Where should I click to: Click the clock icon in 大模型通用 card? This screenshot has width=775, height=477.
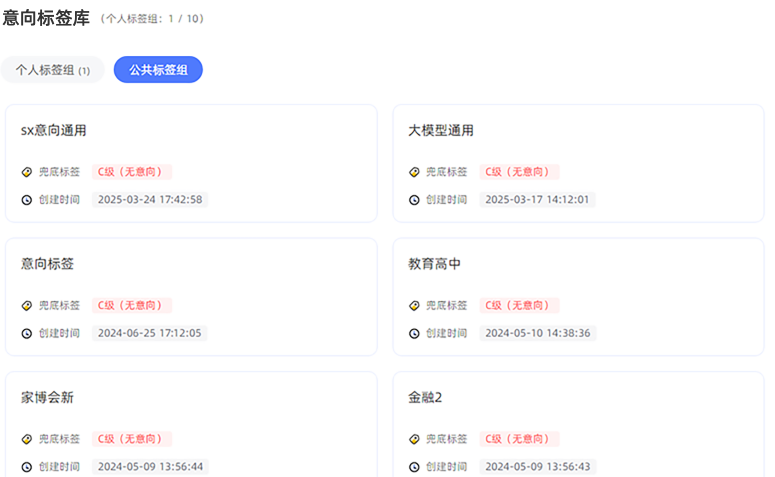pyautogui.click(x=414, y=199)
